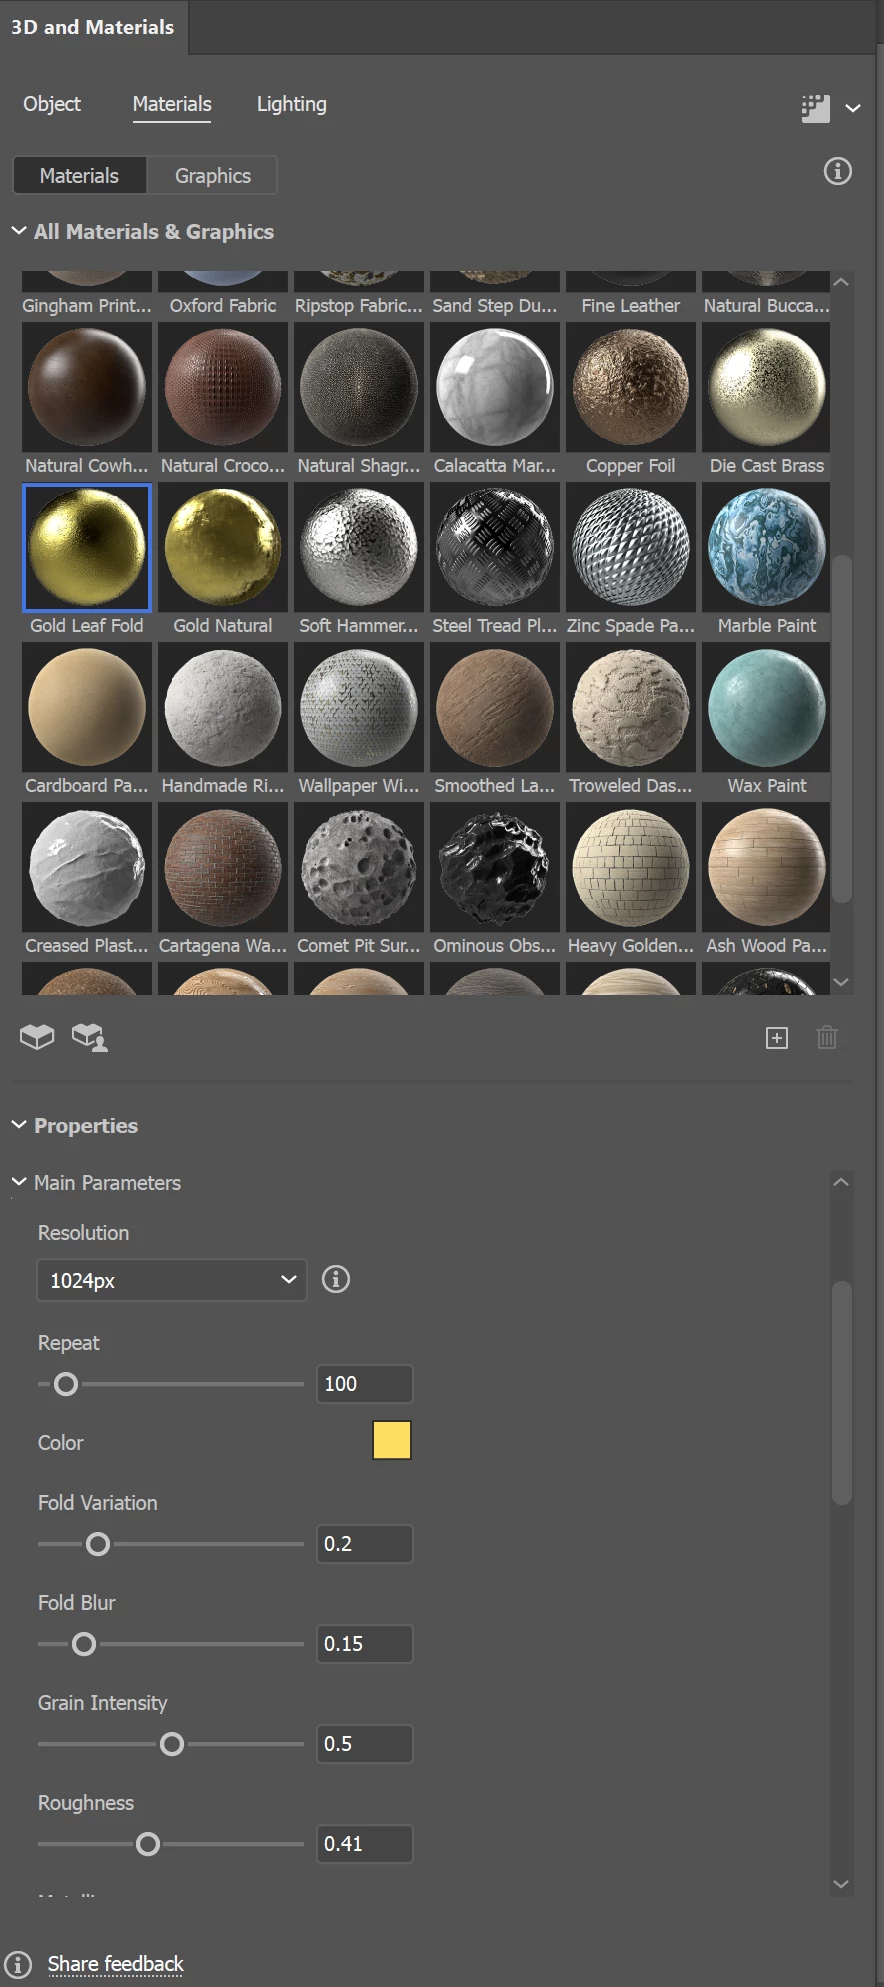The image size is (884, 1987).
Task: Open the Share feedback link
Action: 116,1964
